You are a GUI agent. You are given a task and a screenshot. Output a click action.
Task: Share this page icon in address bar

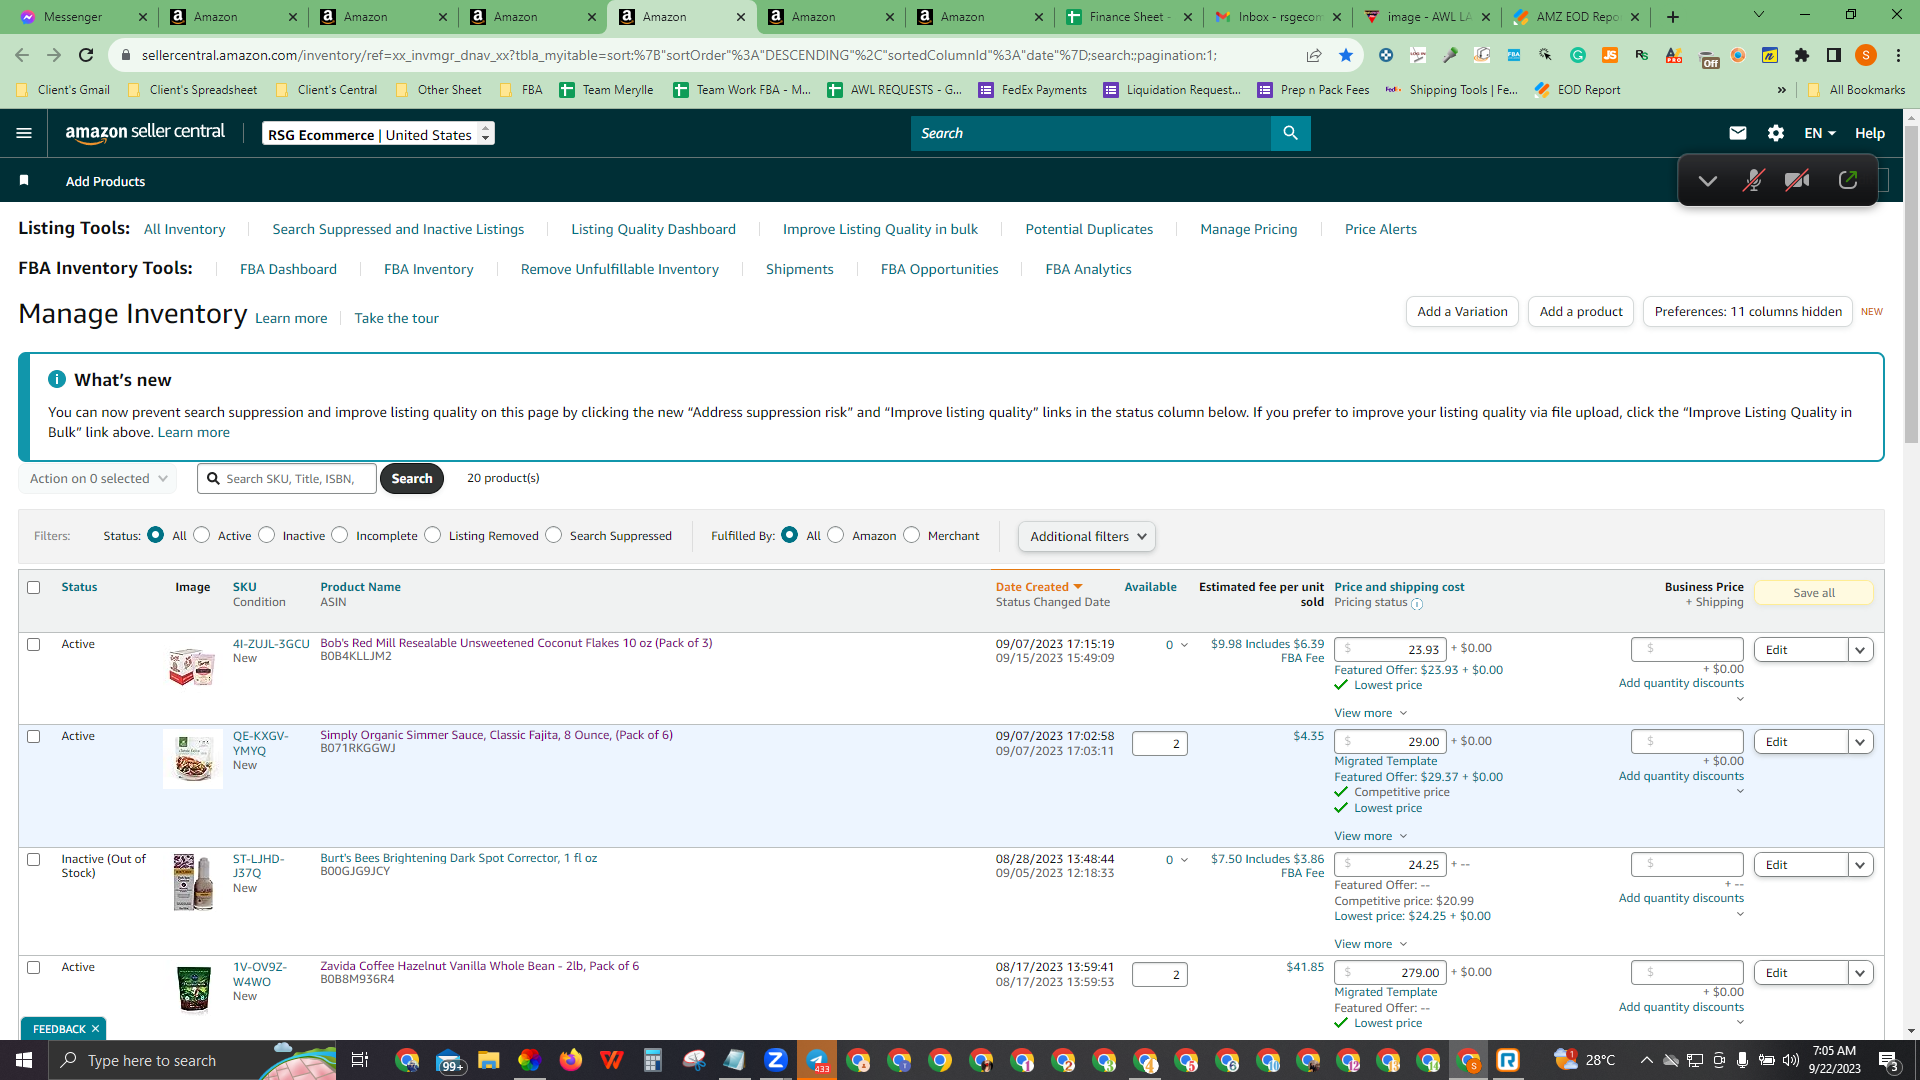click(1314, 55)
